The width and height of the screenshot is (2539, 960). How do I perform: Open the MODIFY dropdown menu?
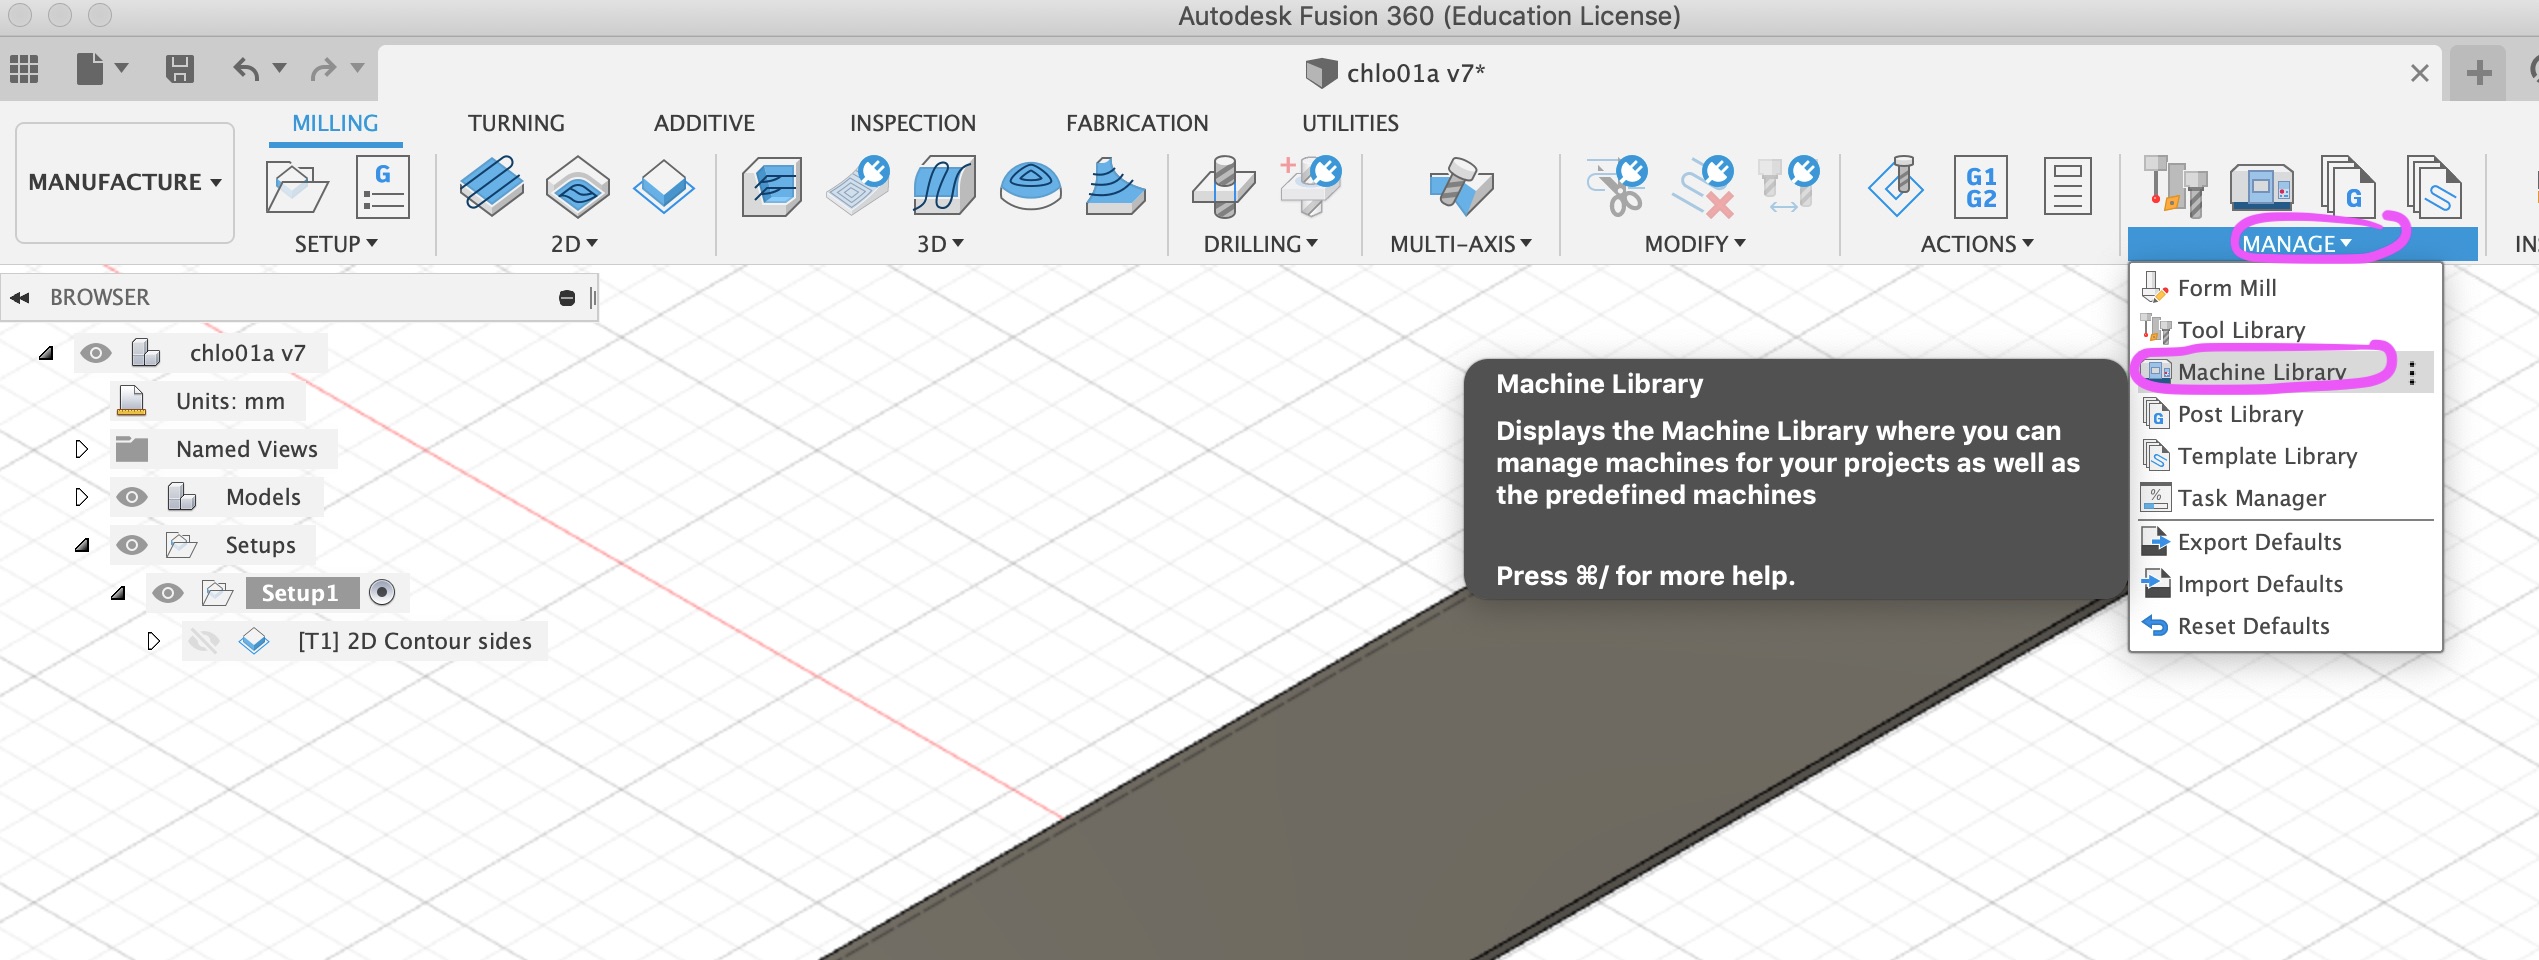tap(1695, 244)
